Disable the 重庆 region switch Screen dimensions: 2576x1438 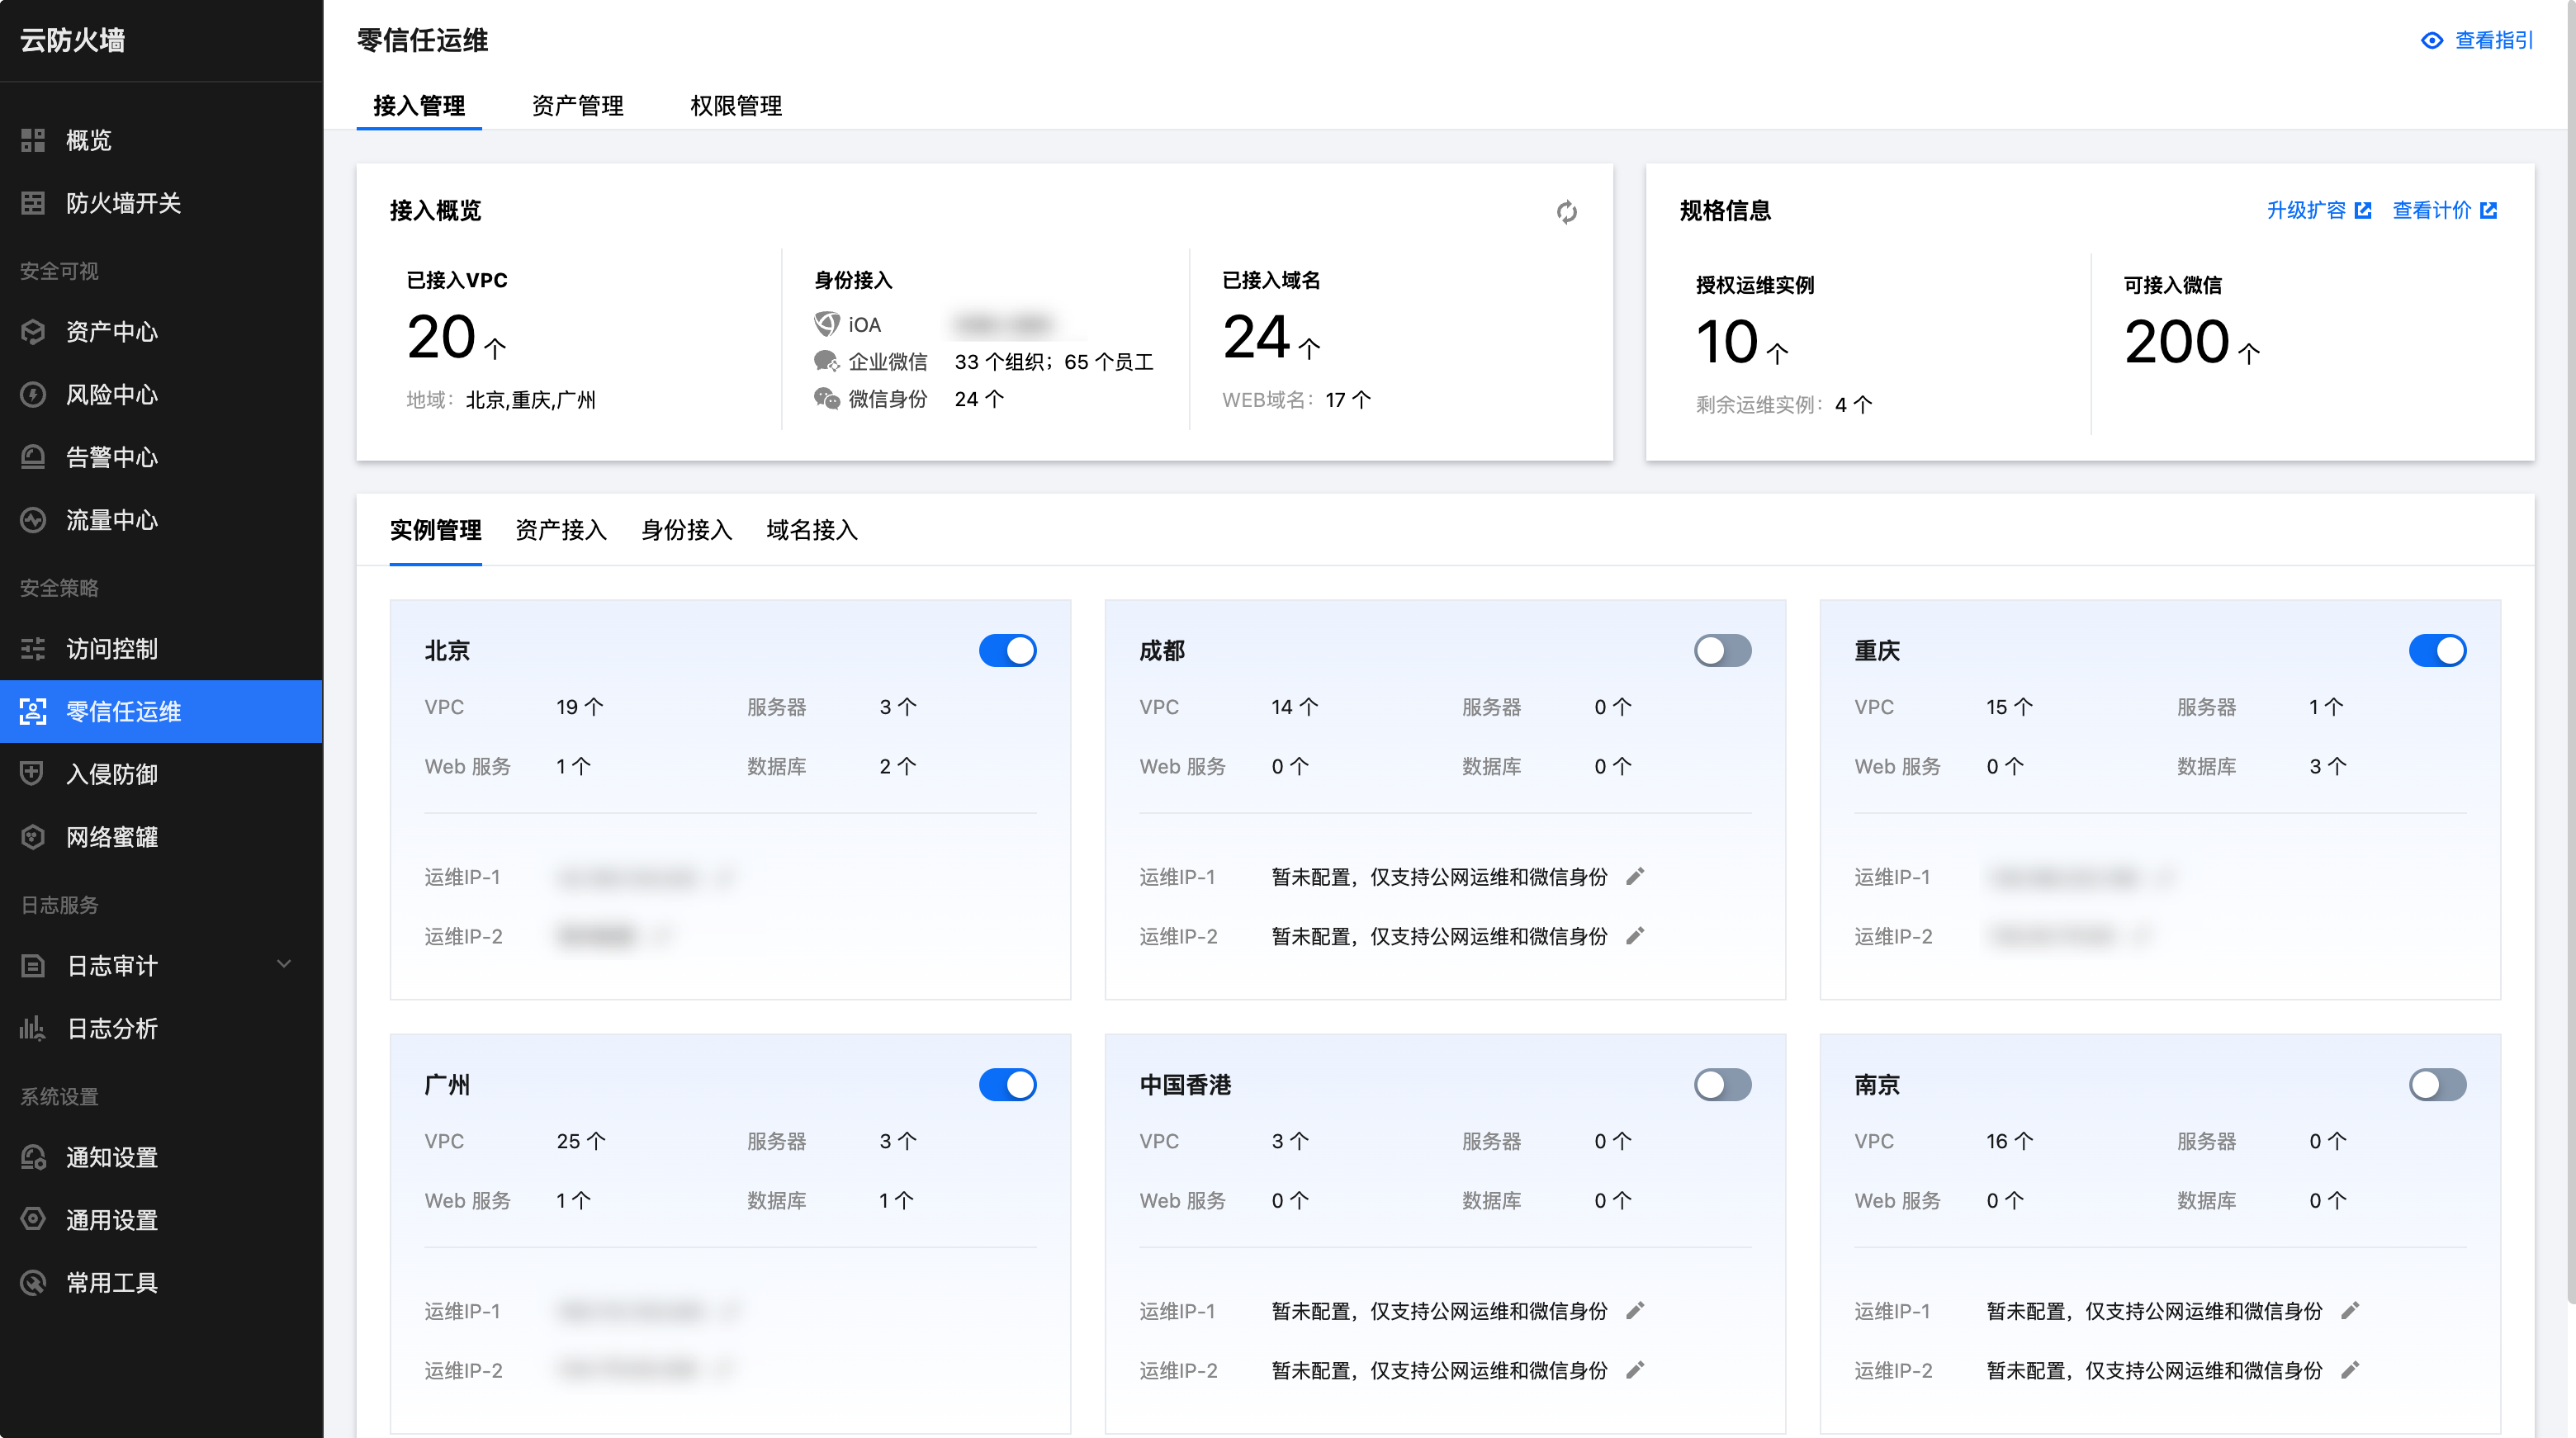pyautogui.click(x=2438, y=651)
